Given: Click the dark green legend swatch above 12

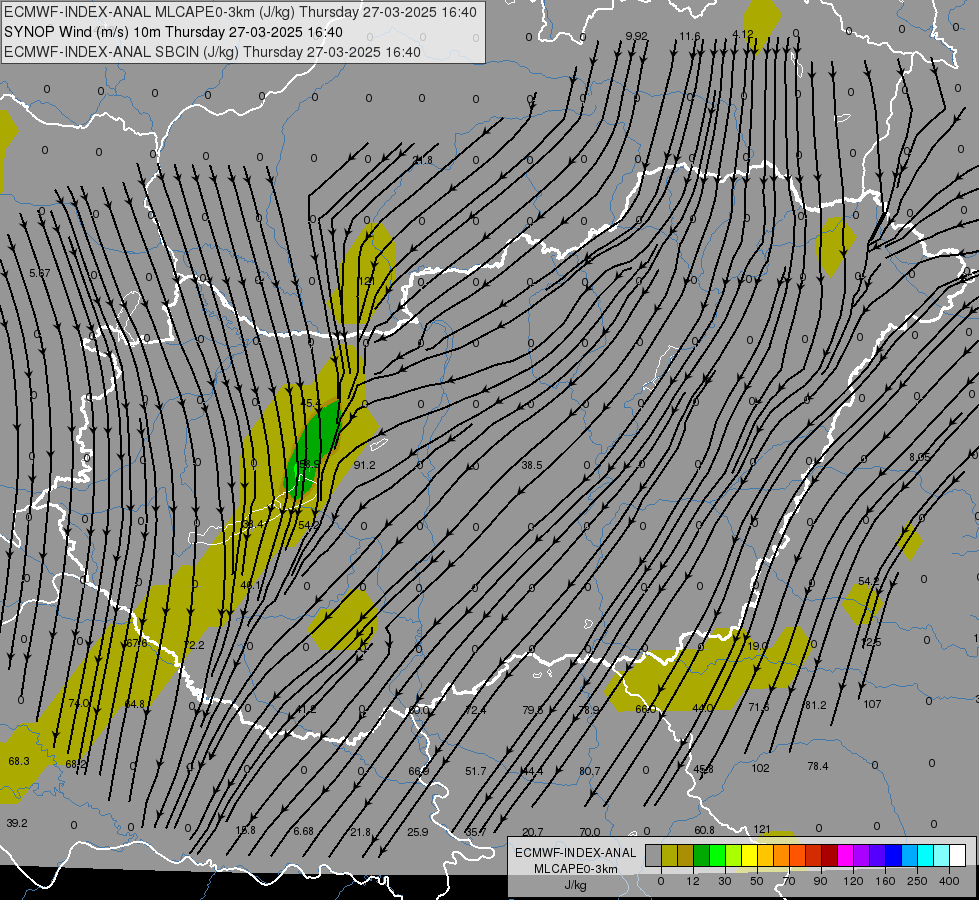Looking at the screenshot, I should coord(701,855).
